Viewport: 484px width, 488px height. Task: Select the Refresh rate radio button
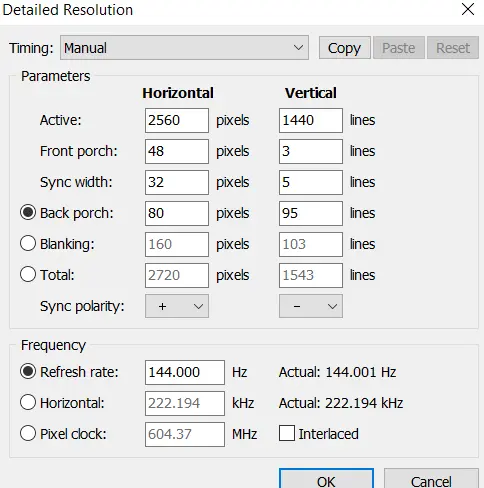pyautogui.click(x=28, y=372)
